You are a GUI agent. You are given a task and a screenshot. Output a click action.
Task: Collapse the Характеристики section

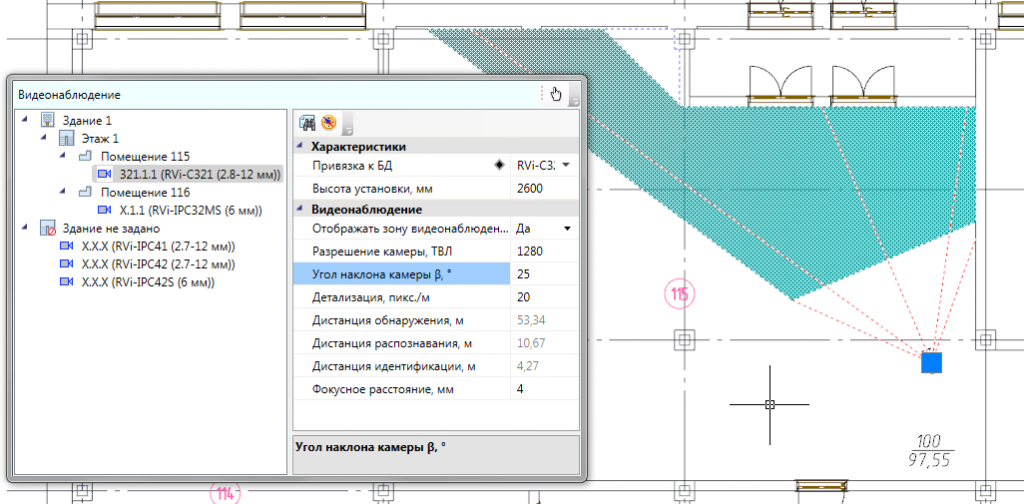pyautogui.click(x=300, y=146)
